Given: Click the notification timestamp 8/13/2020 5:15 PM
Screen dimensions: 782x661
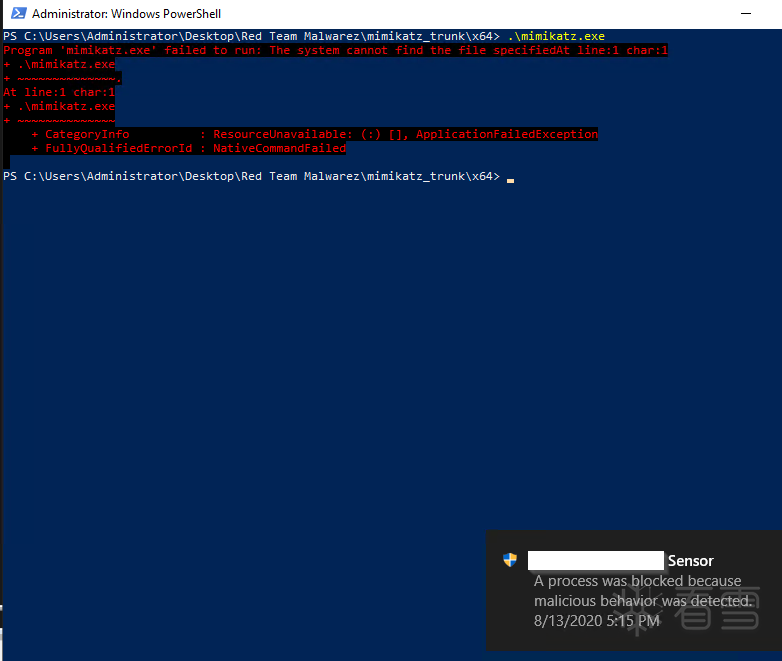Looking at the screenshot, I should pos(596,621).
